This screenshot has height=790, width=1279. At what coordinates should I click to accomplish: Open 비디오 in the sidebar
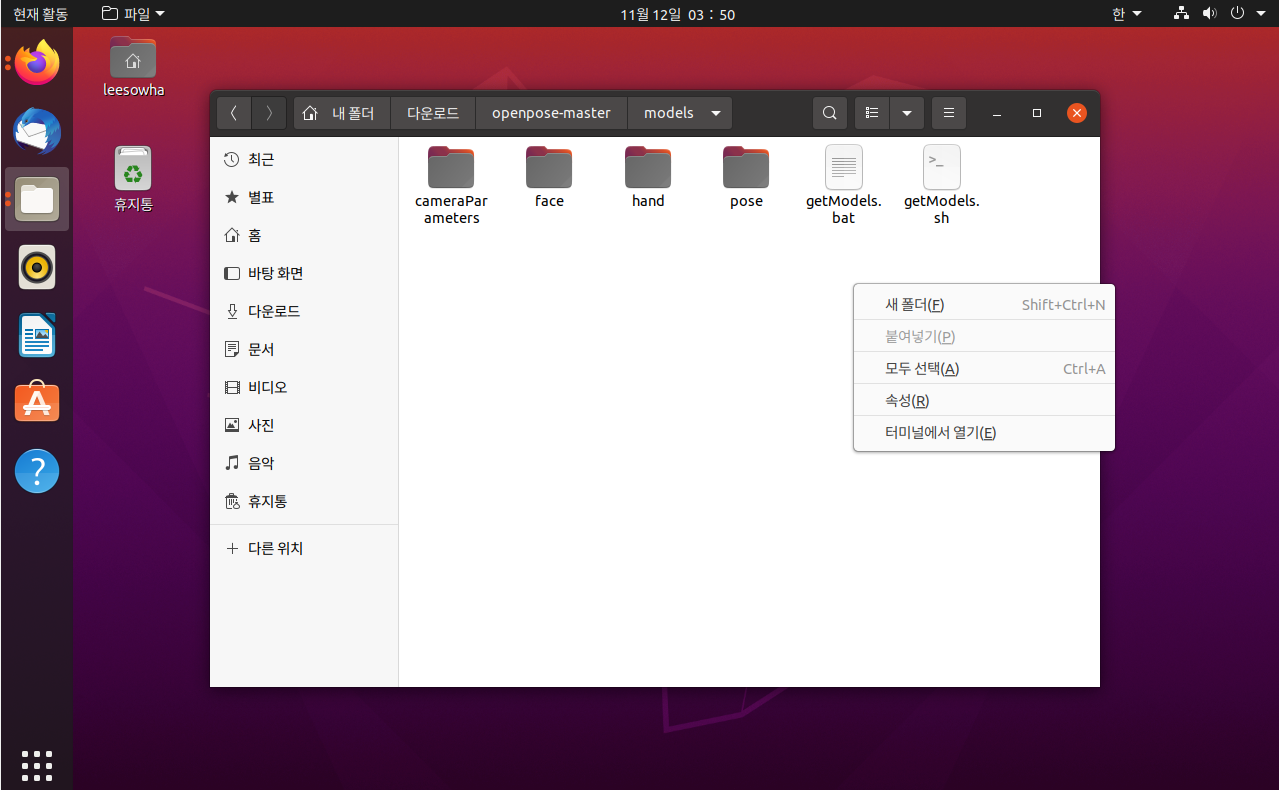tap(304, 387)
